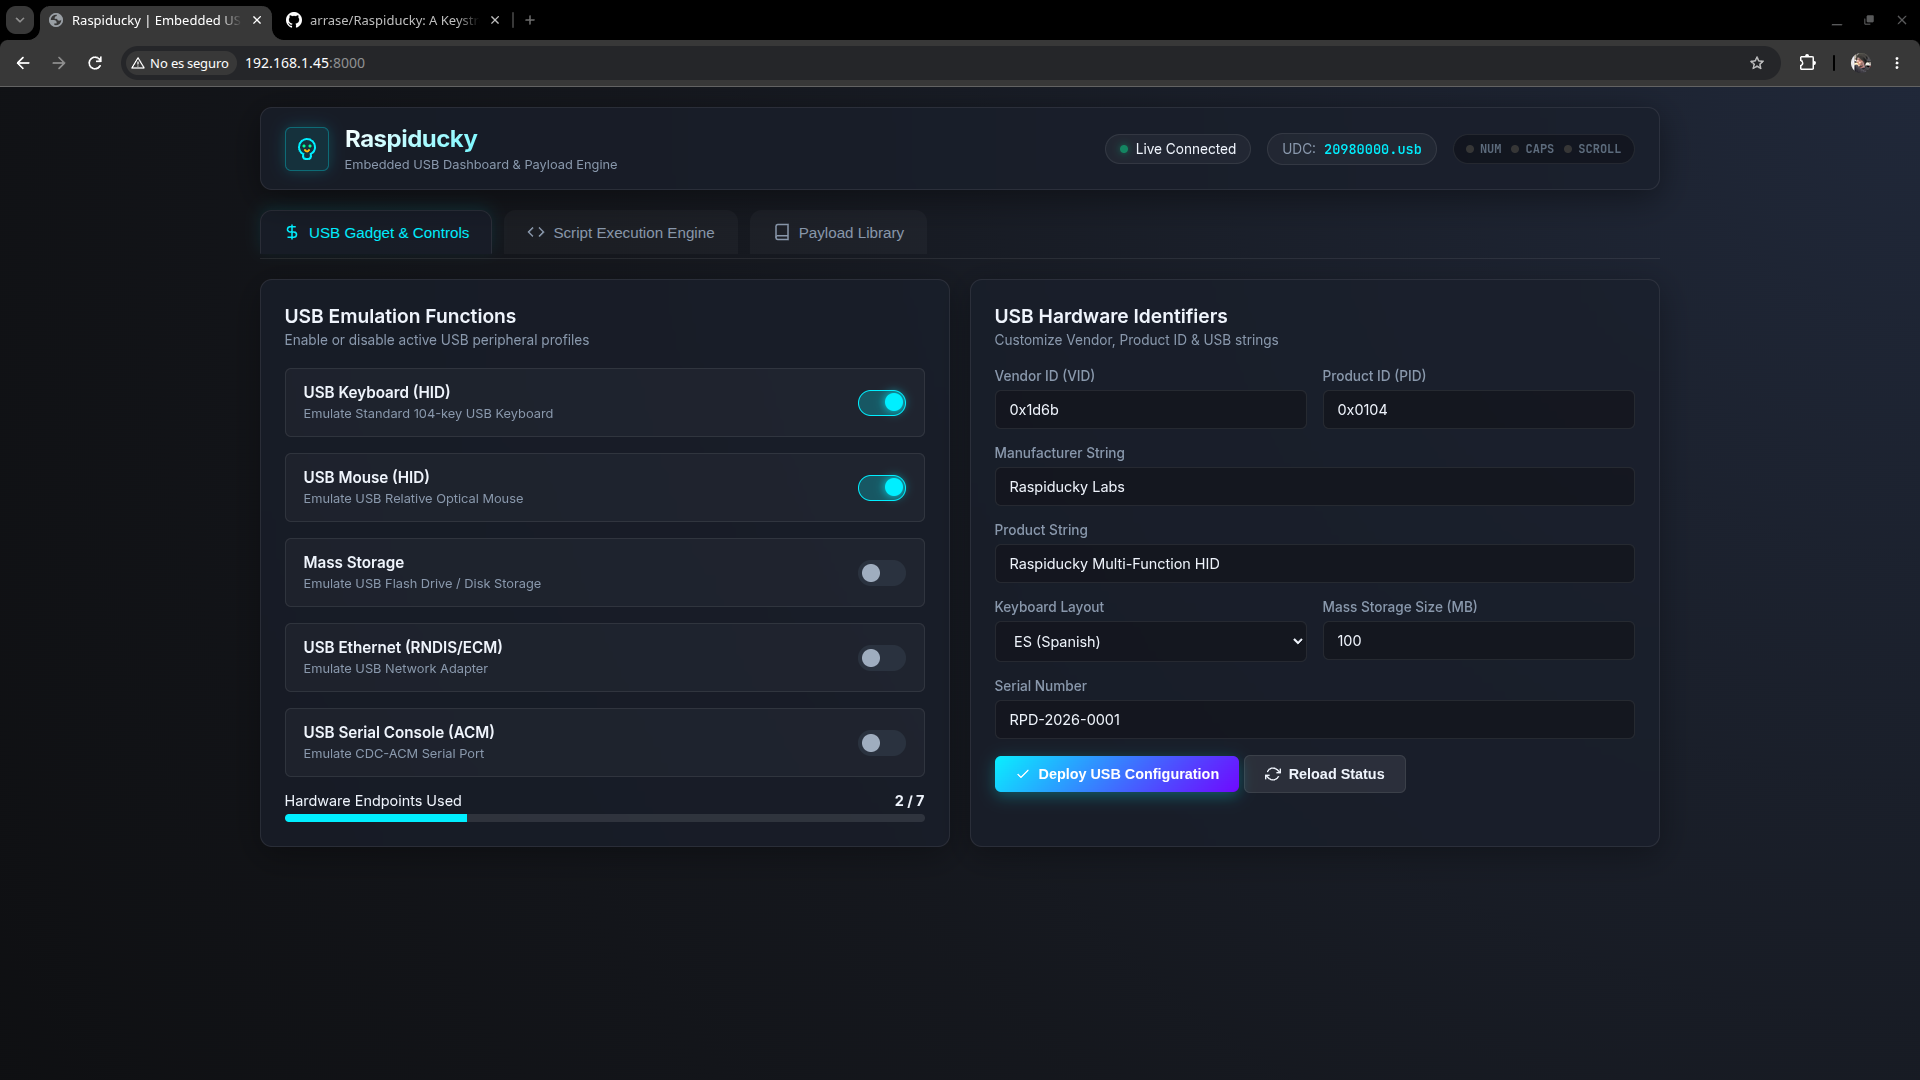Image resolution: width=1920 pixels, height=1080 pixels.
Task: Click 'Embedded USB Dashboard & Payload Engine' subtitle
Action: [481, 165]
